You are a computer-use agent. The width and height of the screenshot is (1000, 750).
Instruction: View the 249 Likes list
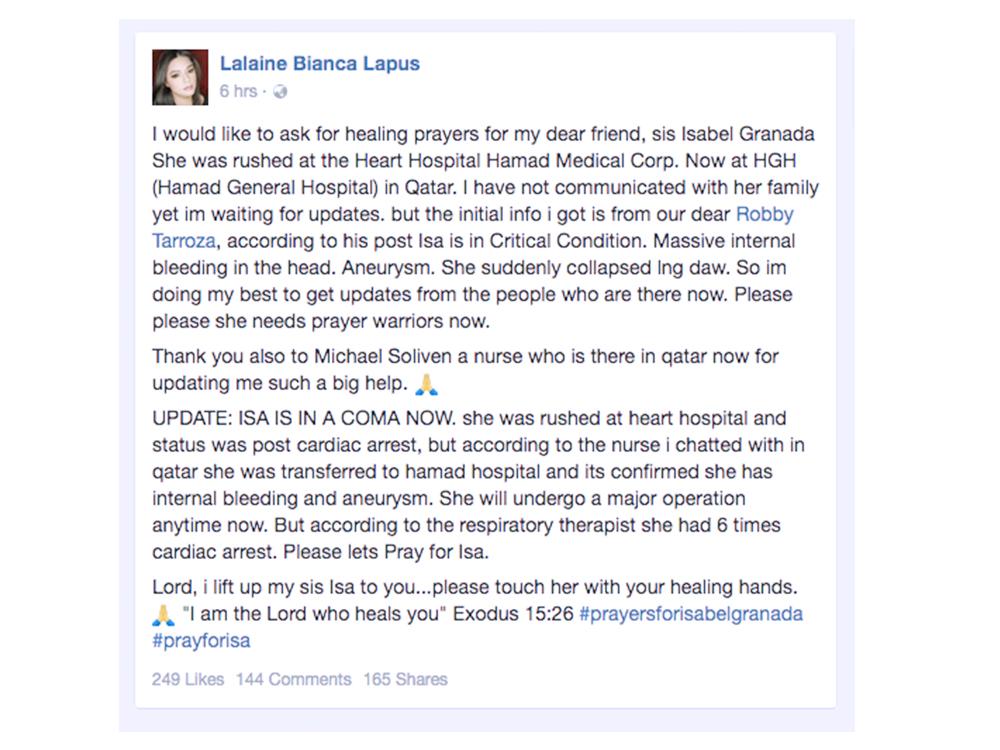(188, 679)
